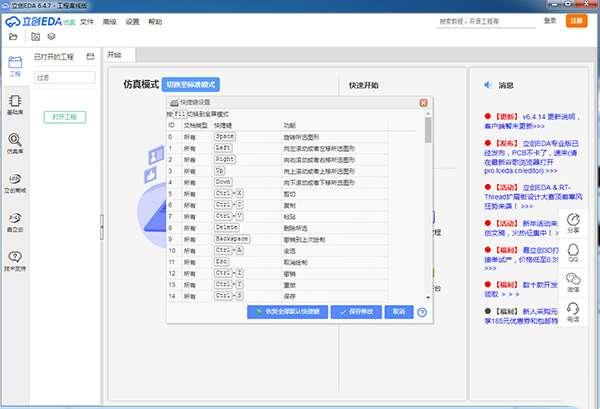Click folder icon beside 已打开的工程
The image size is (600, 409).
(90, 57)
